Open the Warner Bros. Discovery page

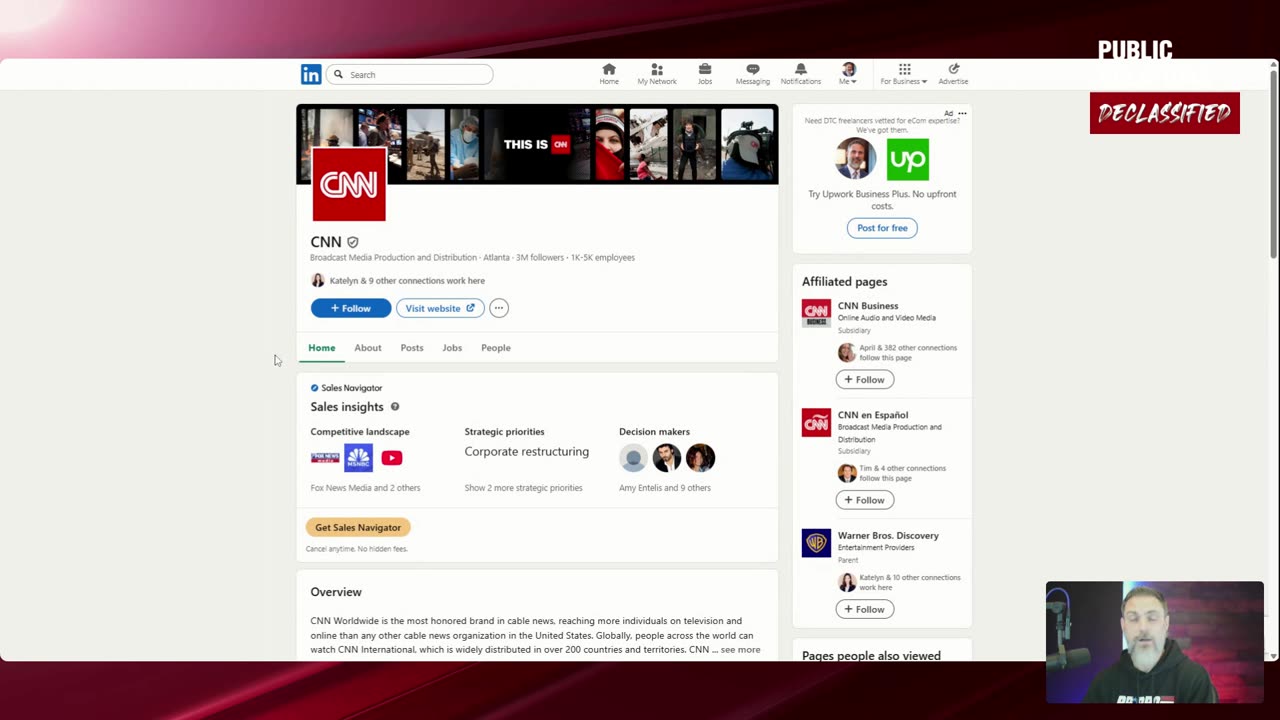point(888,536)
